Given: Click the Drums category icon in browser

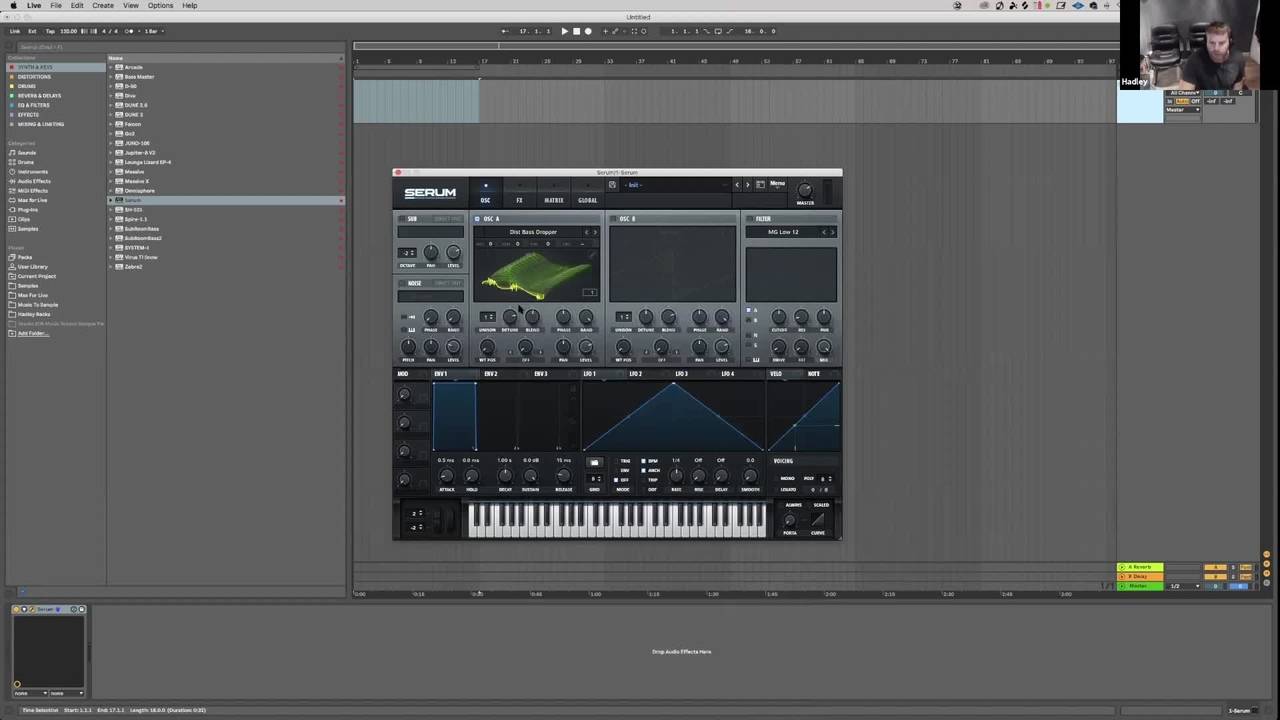Looking at the screenshot, I should 12,162.
